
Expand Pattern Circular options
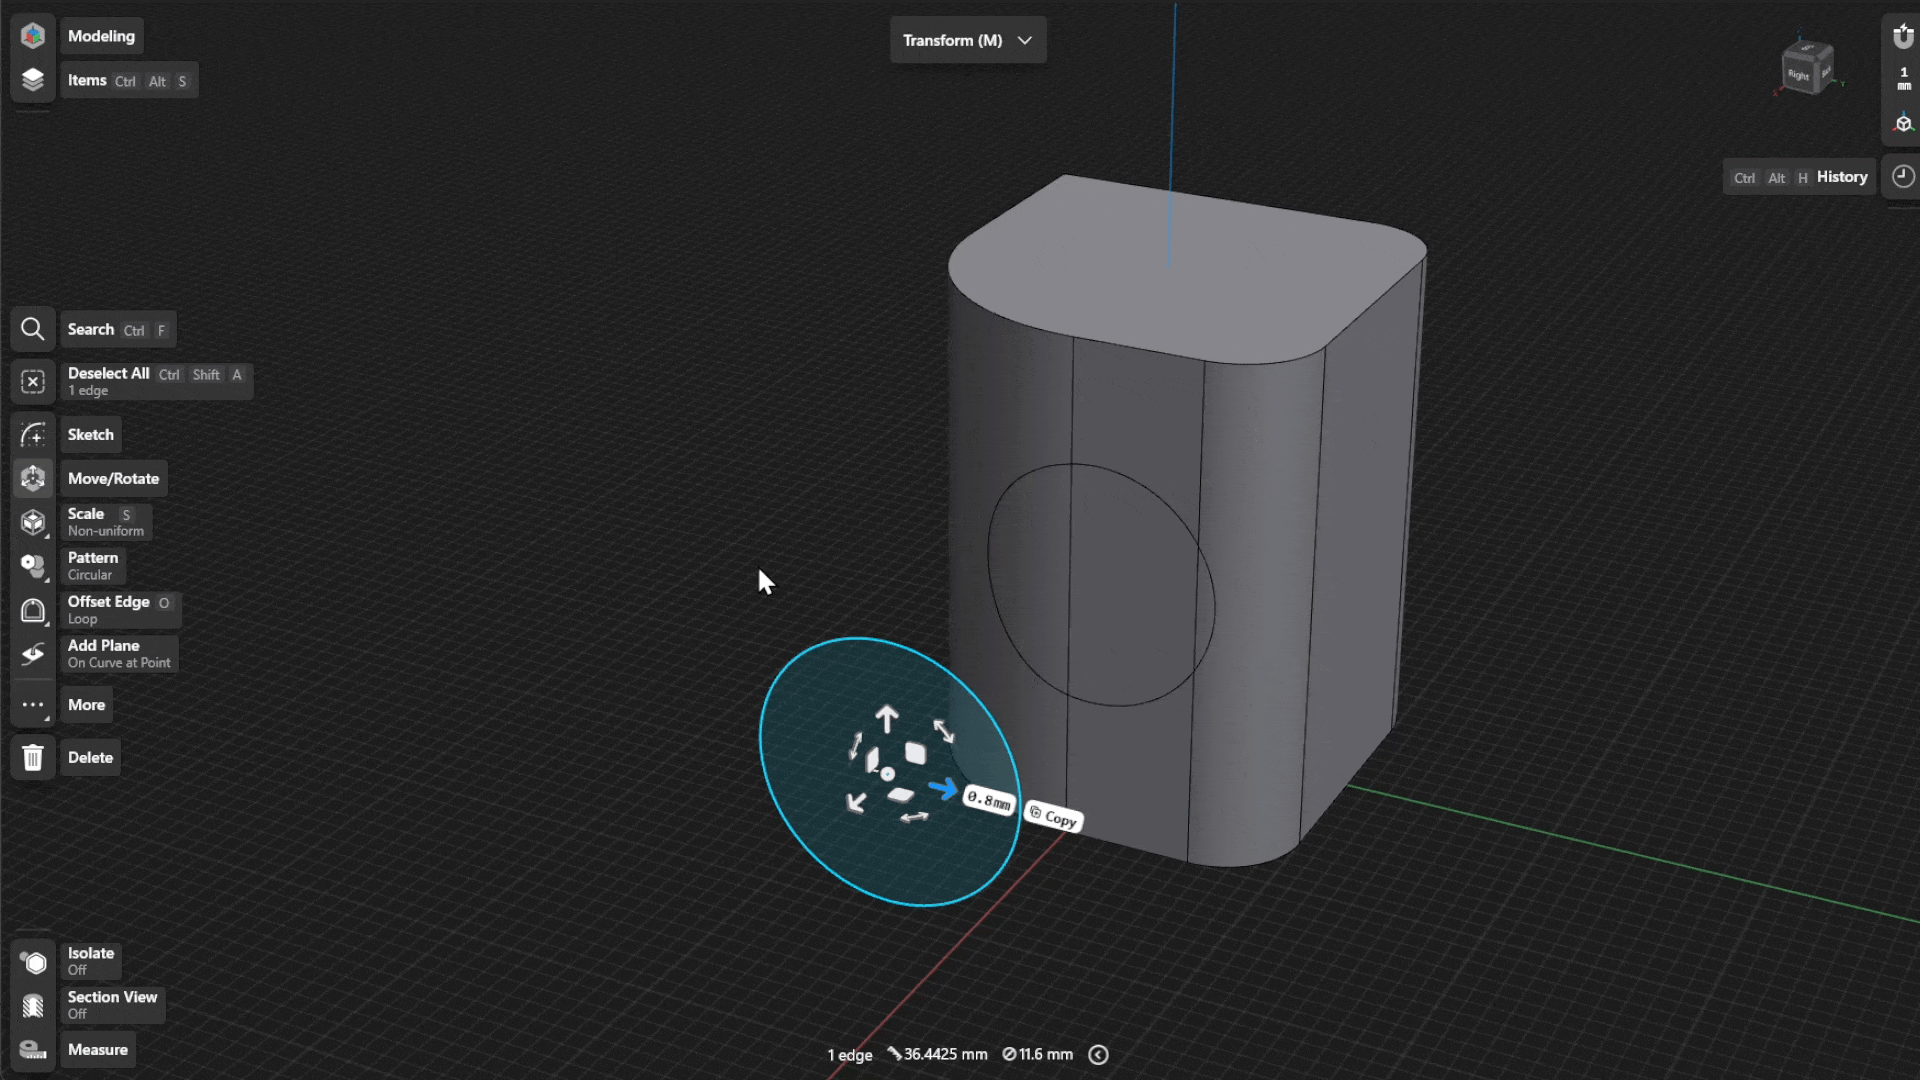pyautogui.click(x=93, y=567)
